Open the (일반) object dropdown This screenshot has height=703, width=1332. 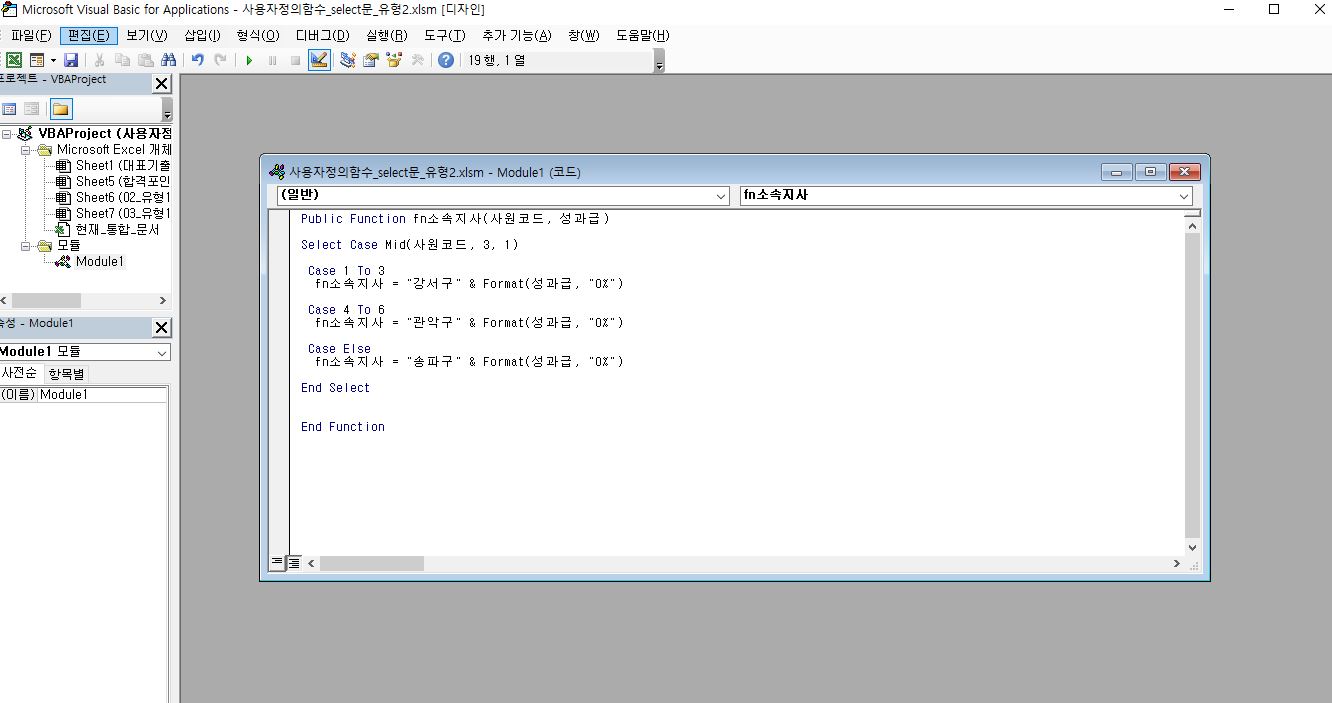point(721,196)
